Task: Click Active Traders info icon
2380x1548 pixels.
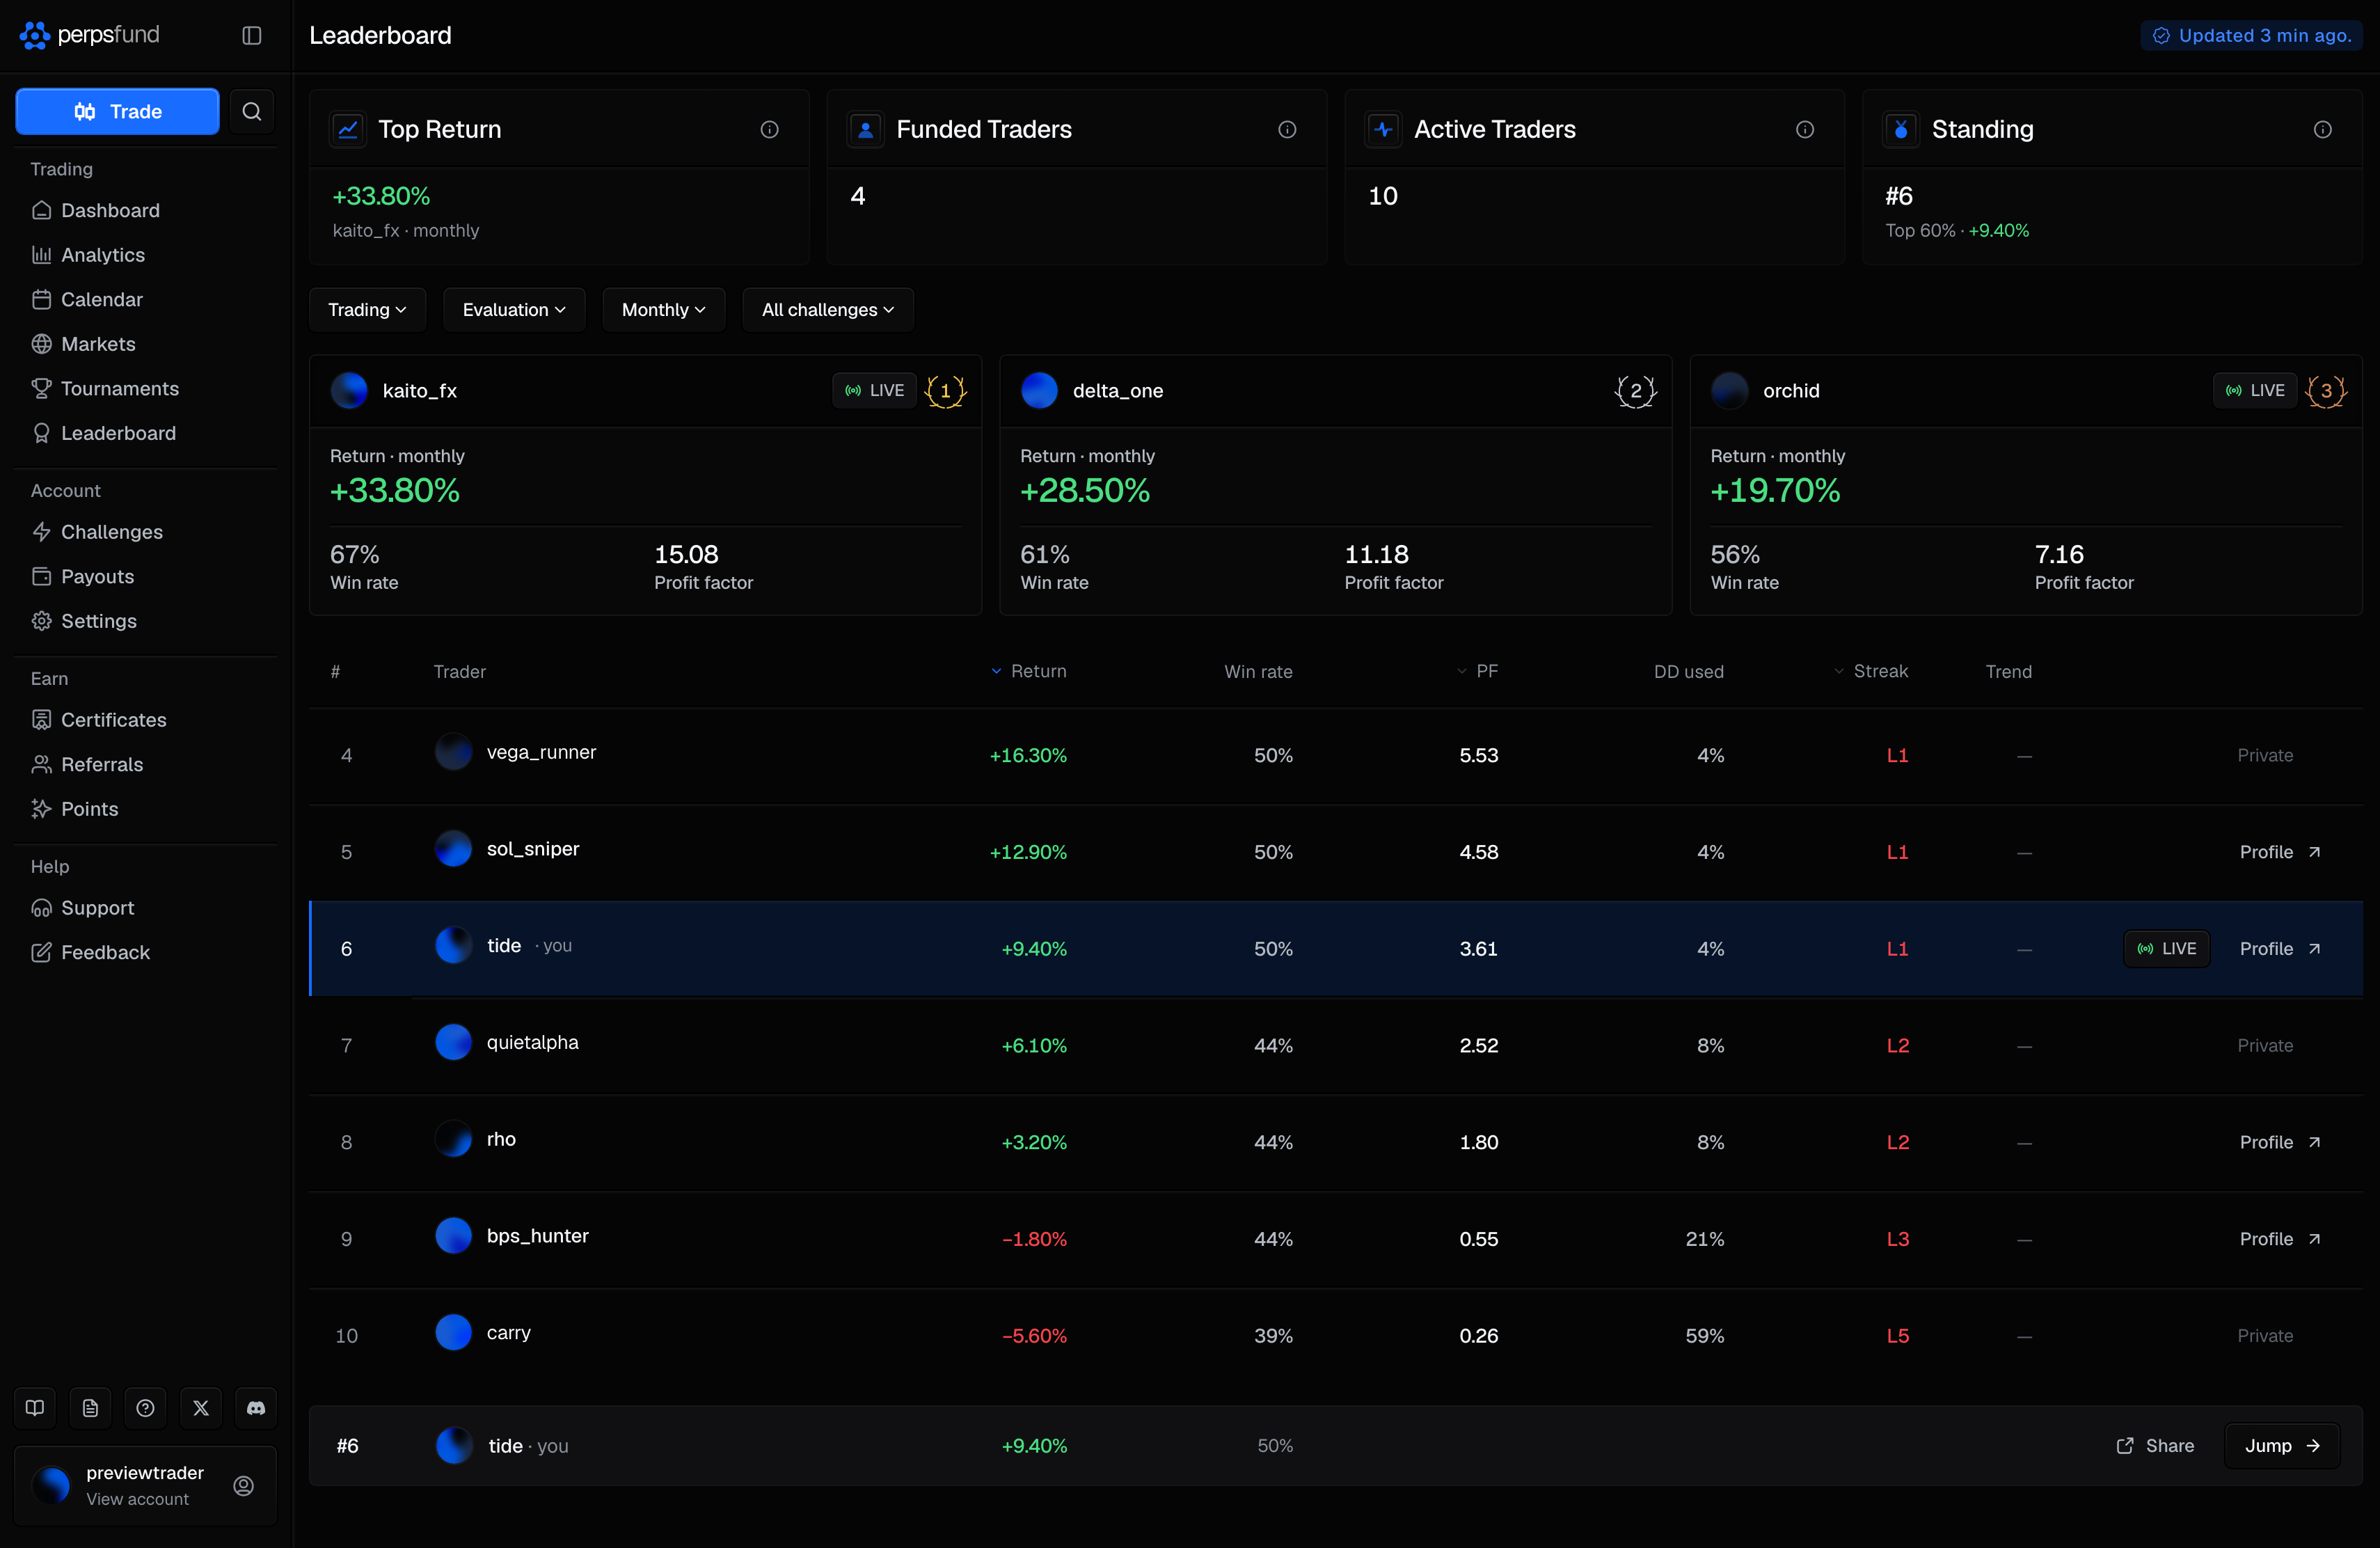Action: tap(1805, 129)
